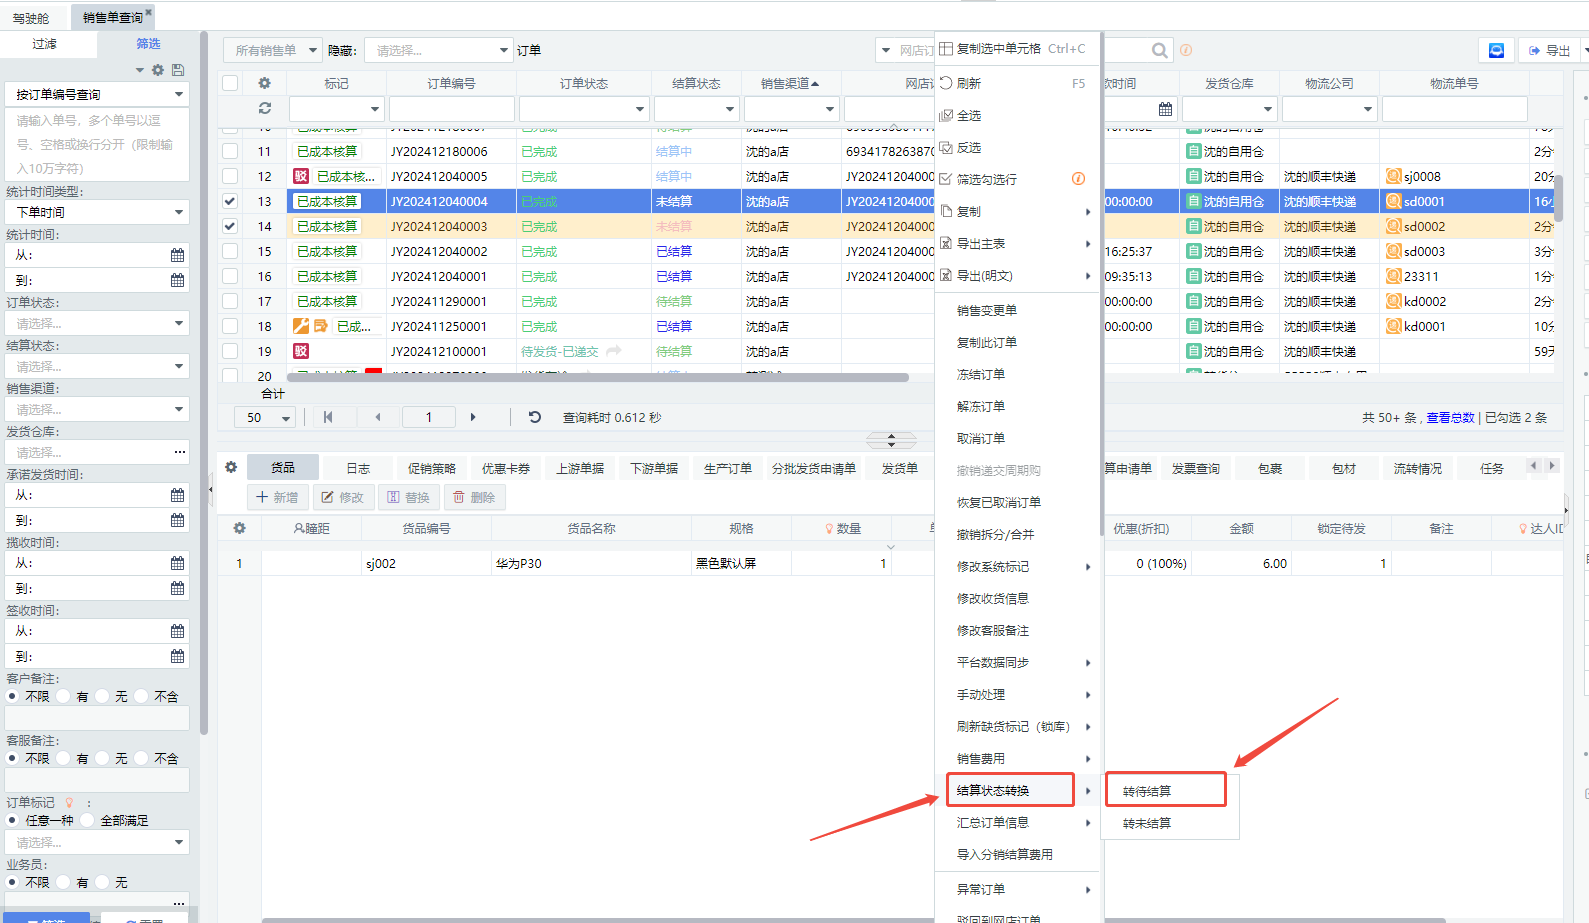Switch to the 日志 tab

coord(358,468)
